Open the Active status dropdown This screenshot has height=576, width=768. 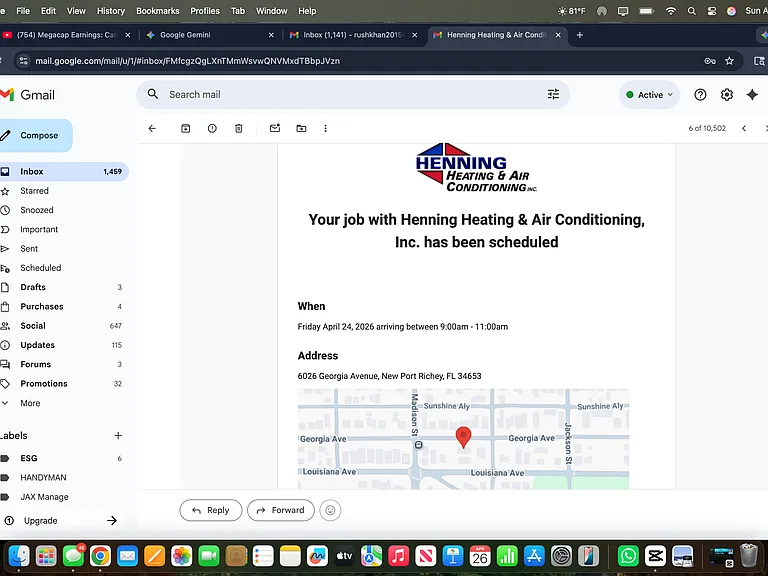649,95
